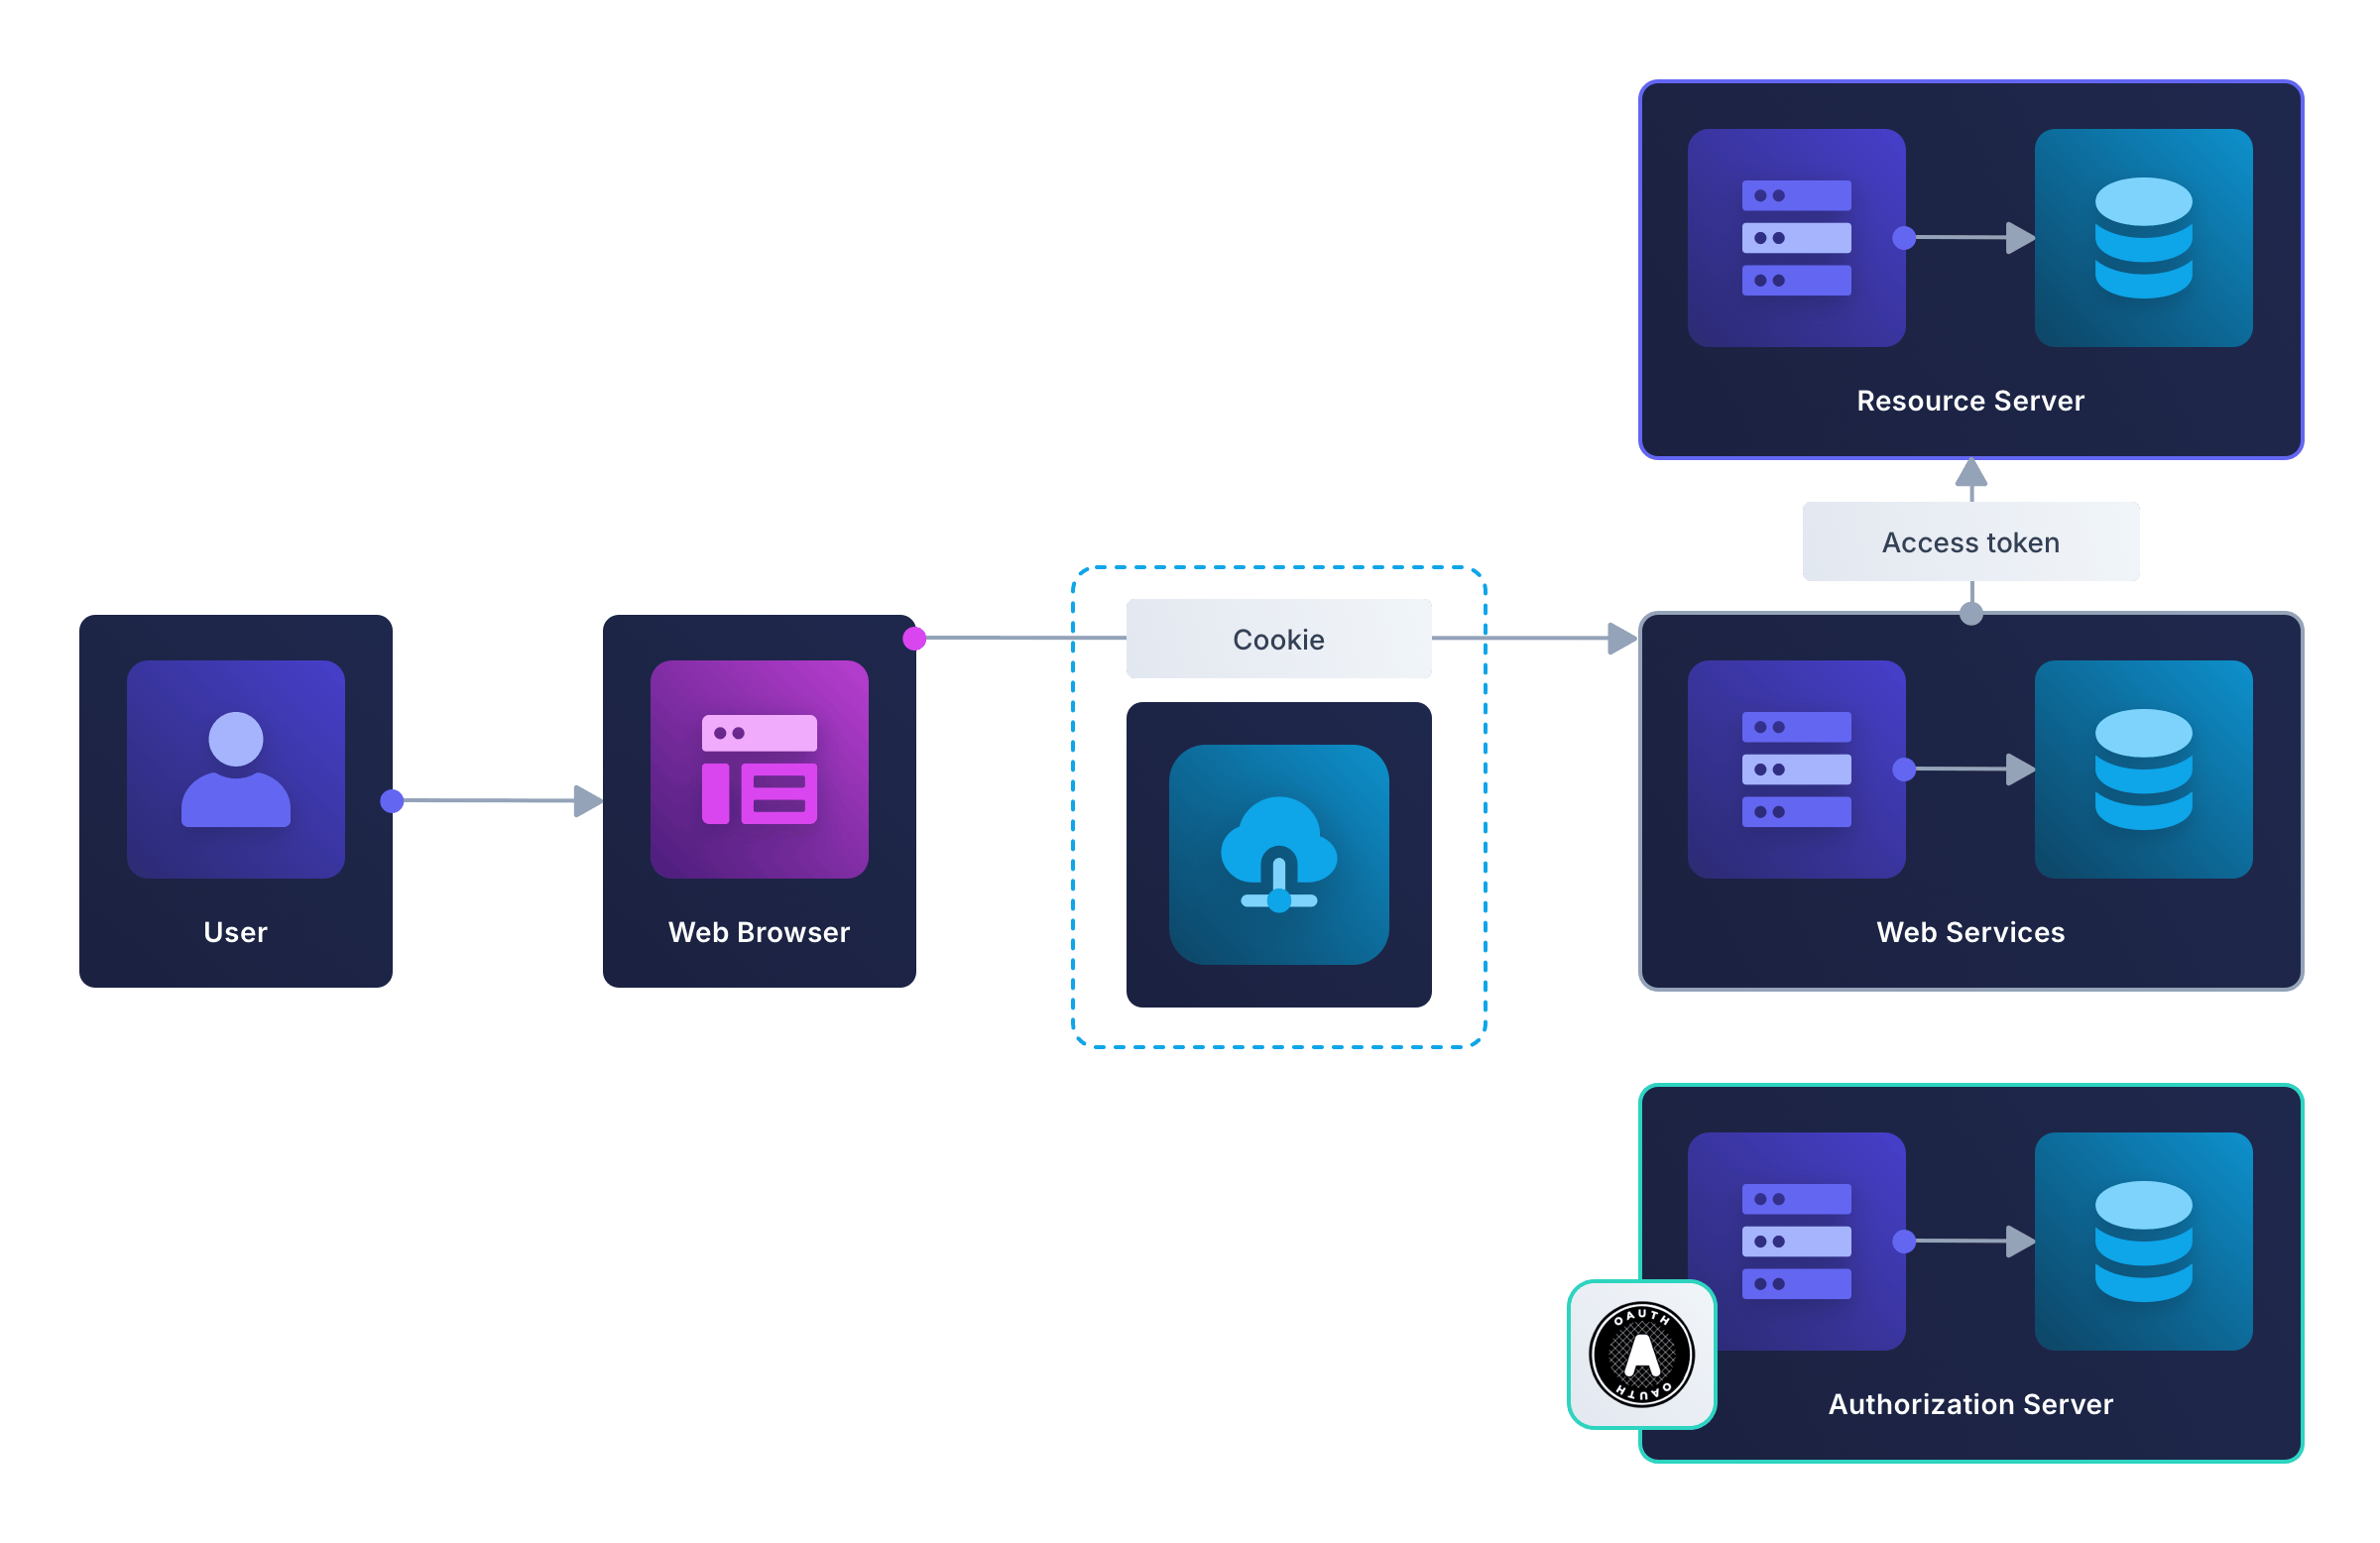Click the Access token label box
The height and width of the screenshot is (1543, 2380).
pos(1970,542)
